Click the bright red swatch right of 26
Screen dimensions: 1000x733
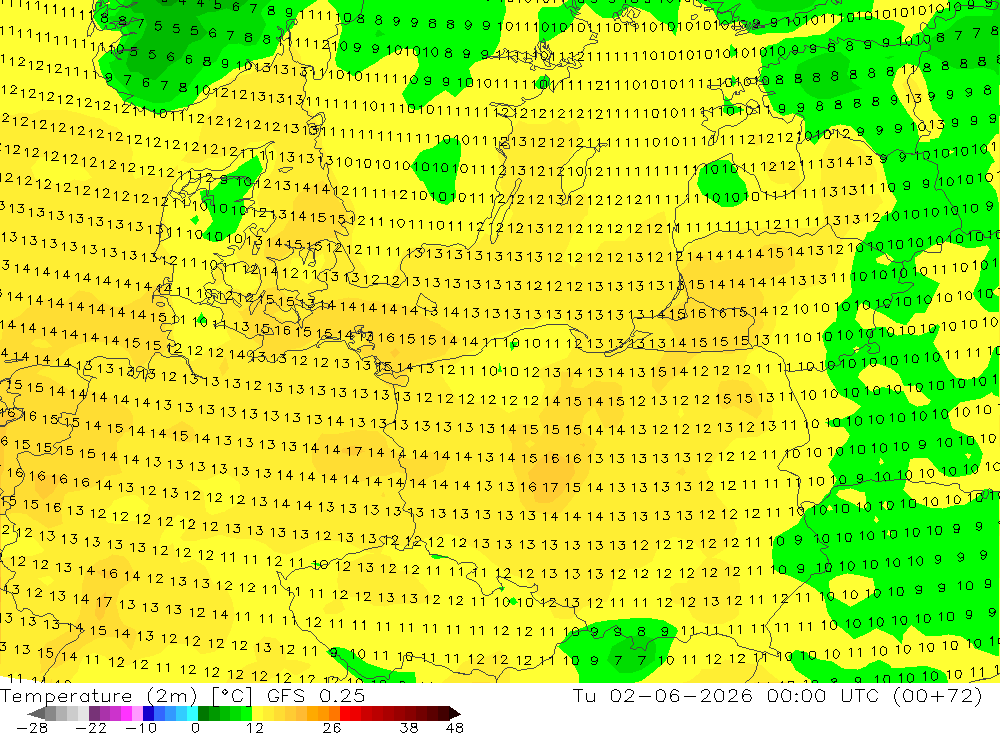[x=345, y=713]
